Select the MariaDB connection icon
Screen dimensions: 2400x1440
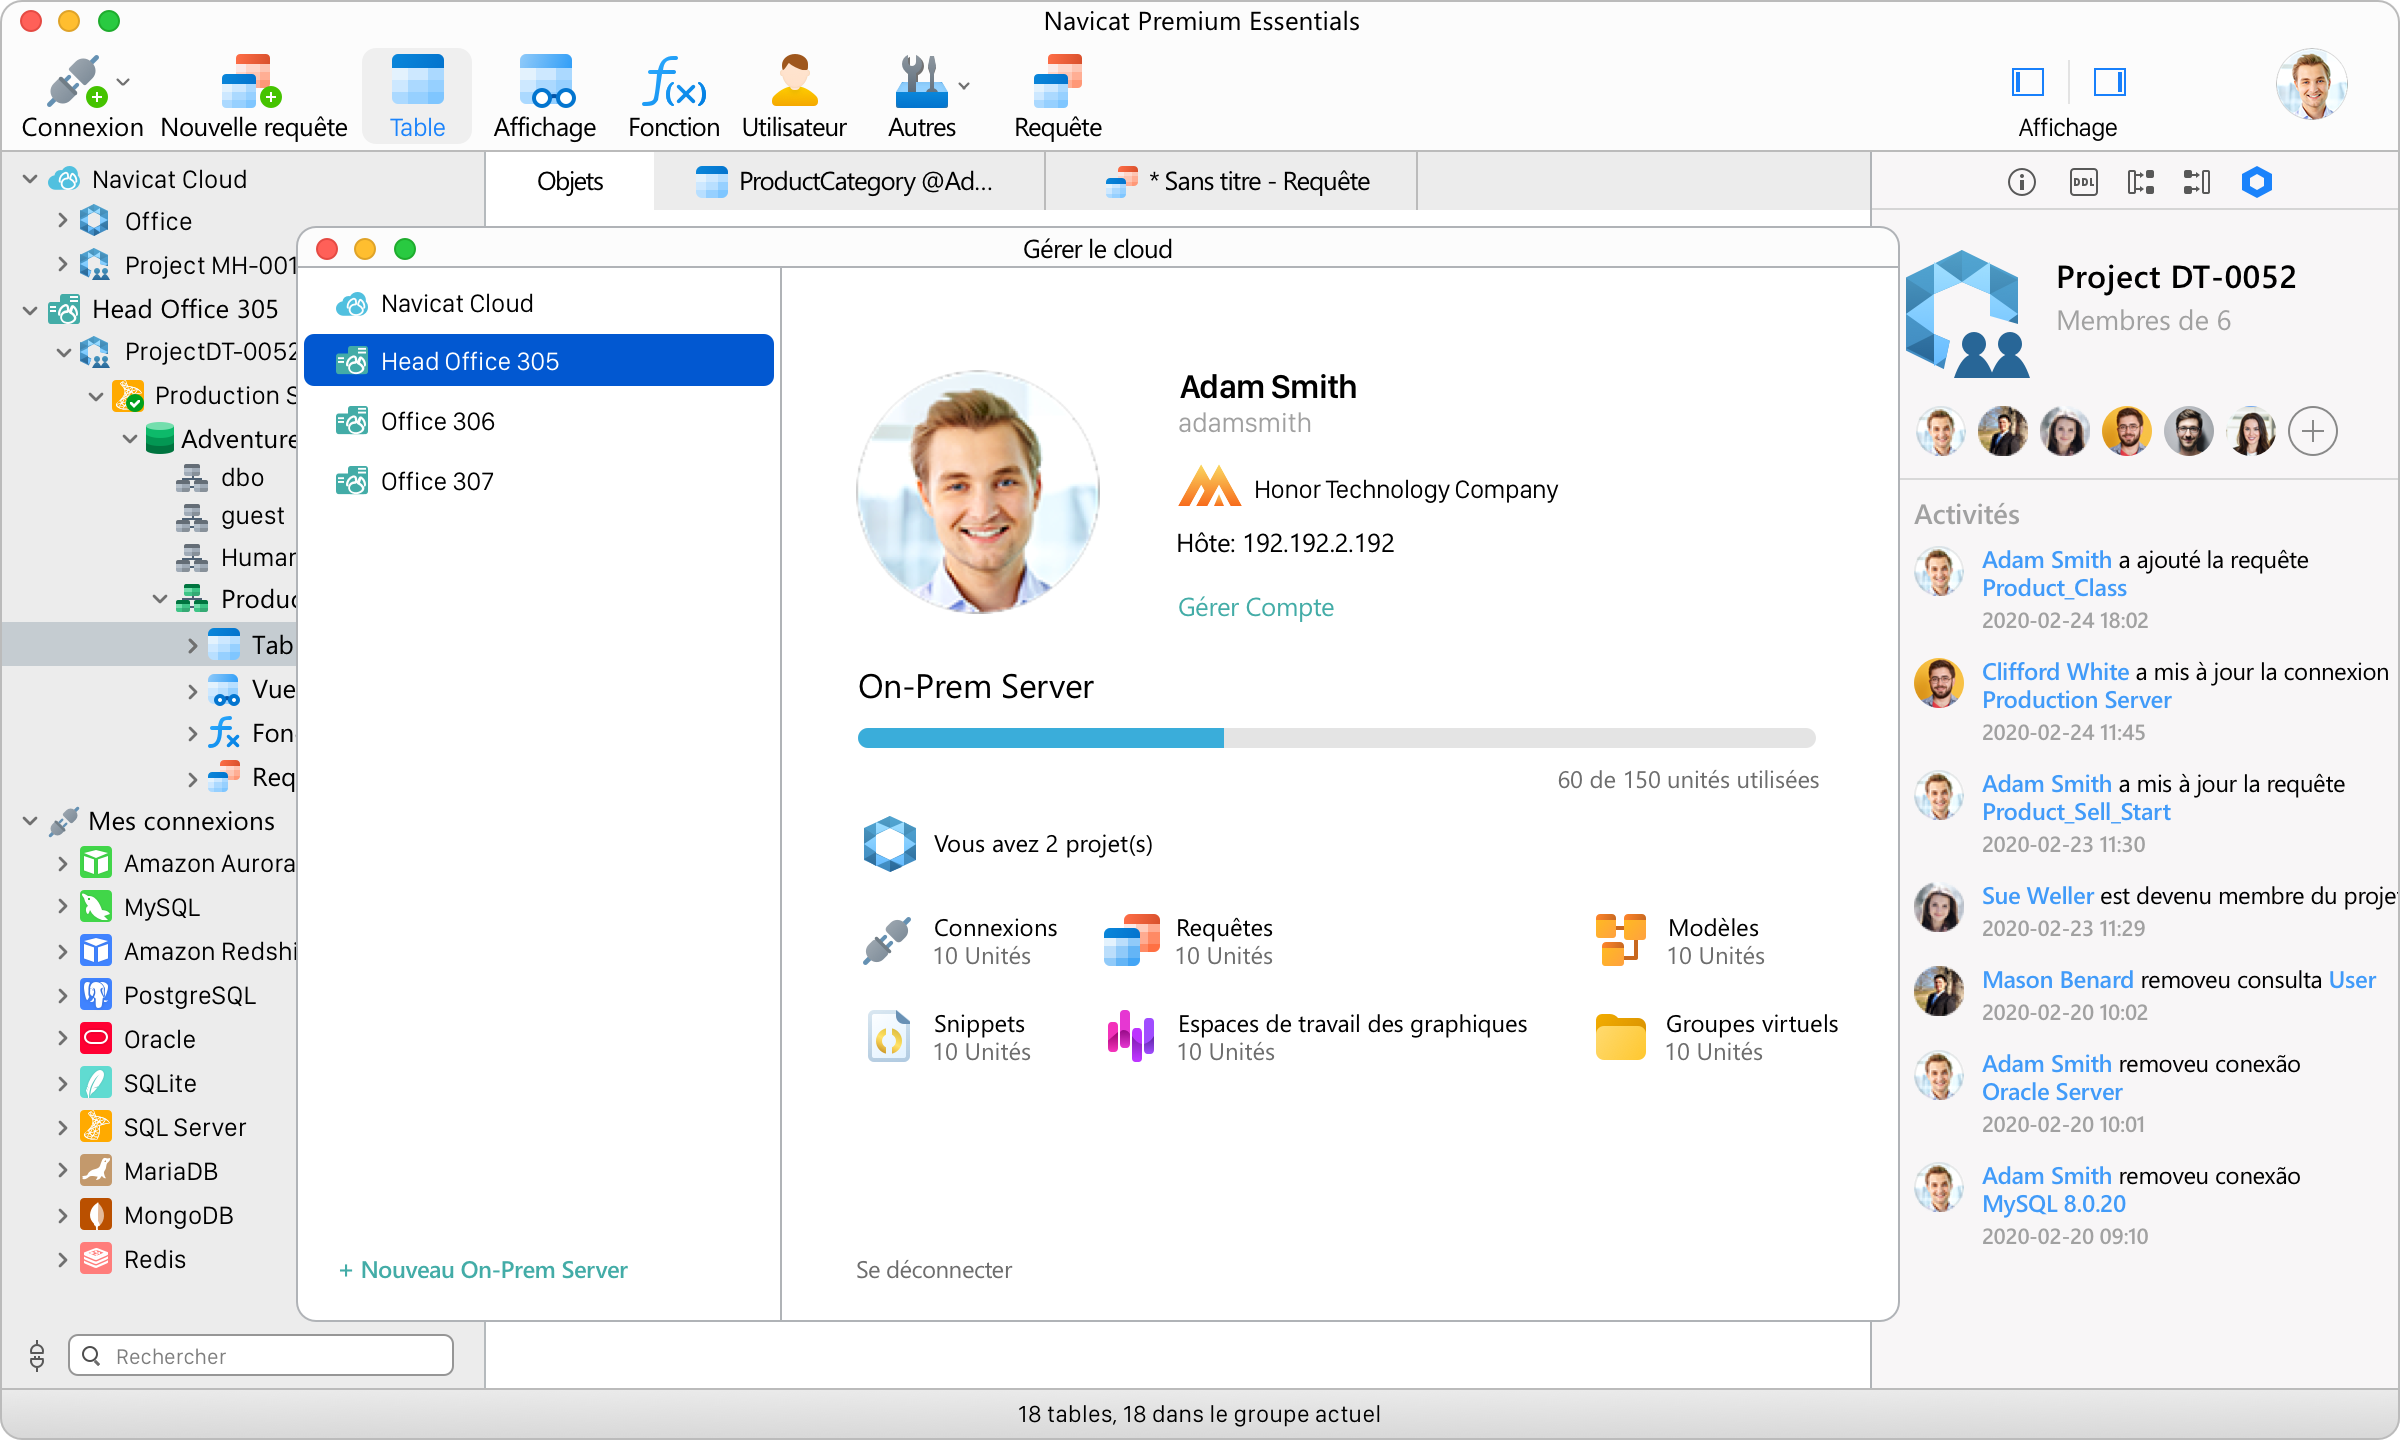(x=96, y=1171)
